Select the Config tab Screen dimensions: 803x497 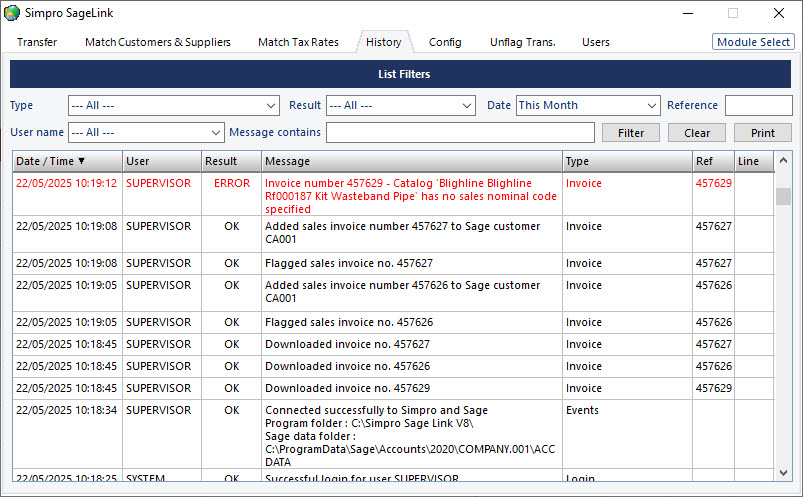(445, 42)
